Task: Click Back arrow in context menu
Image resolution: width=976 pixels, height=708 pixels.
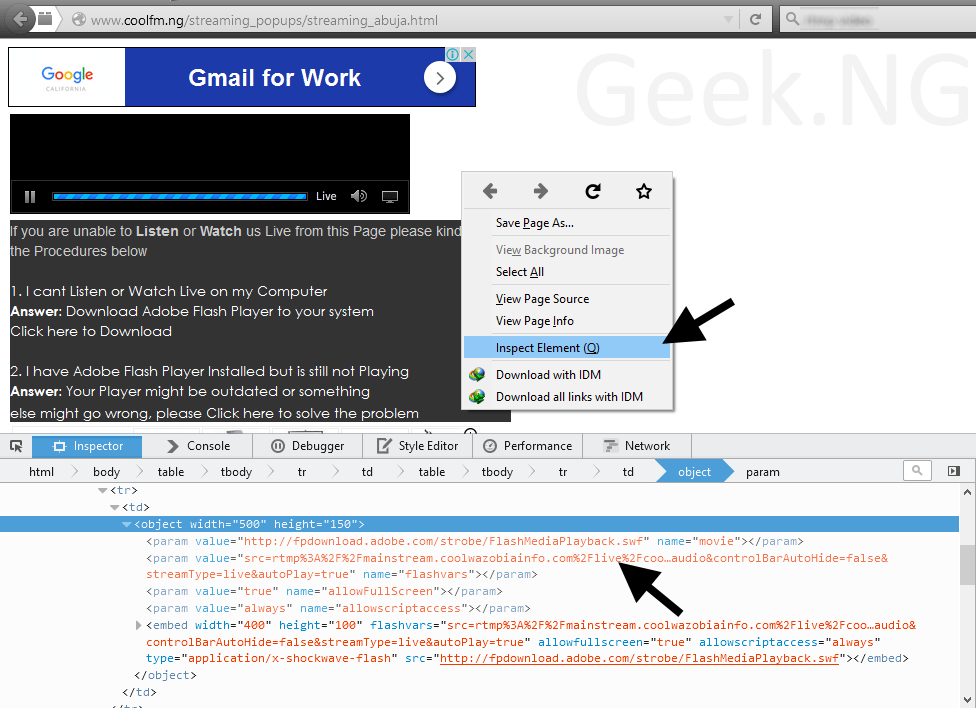Action: pos(490,191)
